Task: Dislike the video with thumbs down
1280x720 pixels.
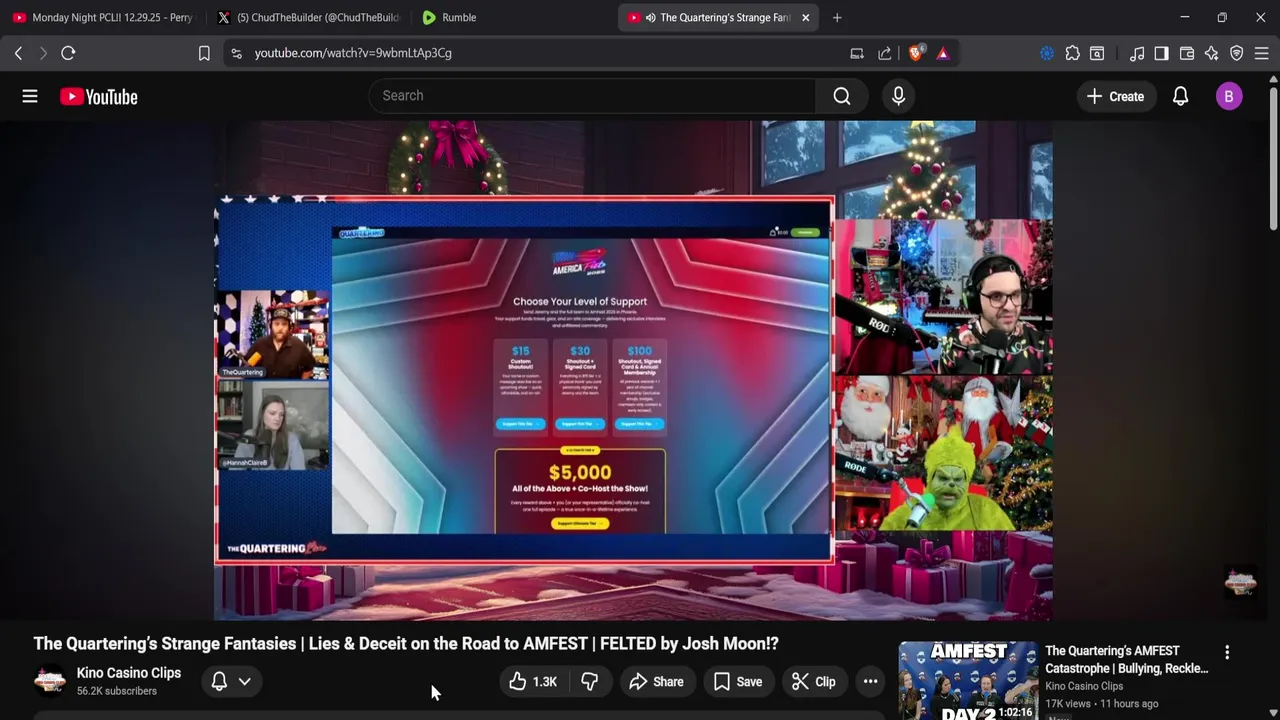Action: [590, 682]
